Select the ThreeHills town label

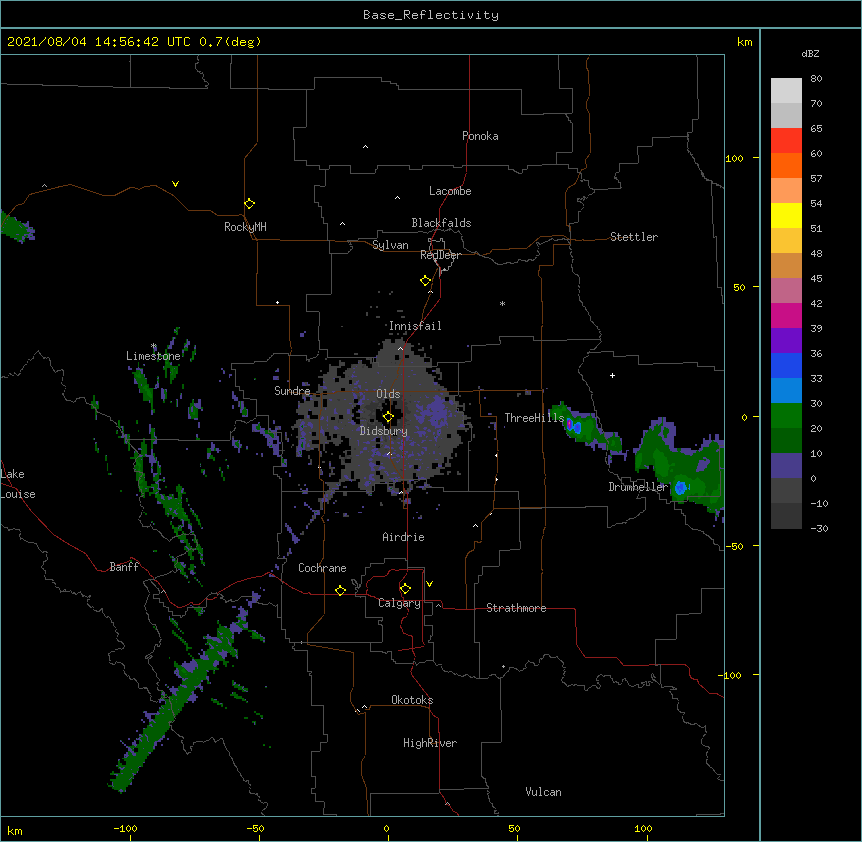tap(534, 418)
